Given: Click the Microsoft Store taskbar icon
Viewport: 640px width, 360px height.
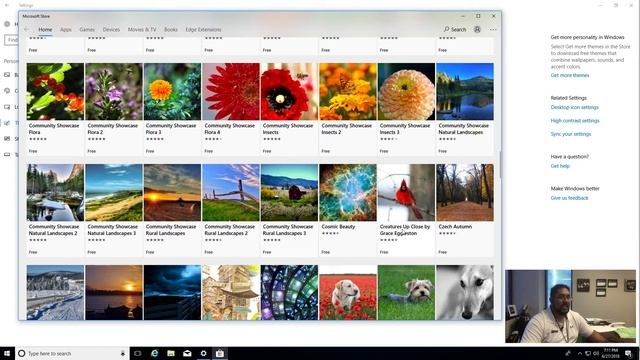Looking at the screenshot, I should pyautogui.click(x=220, y=353).
